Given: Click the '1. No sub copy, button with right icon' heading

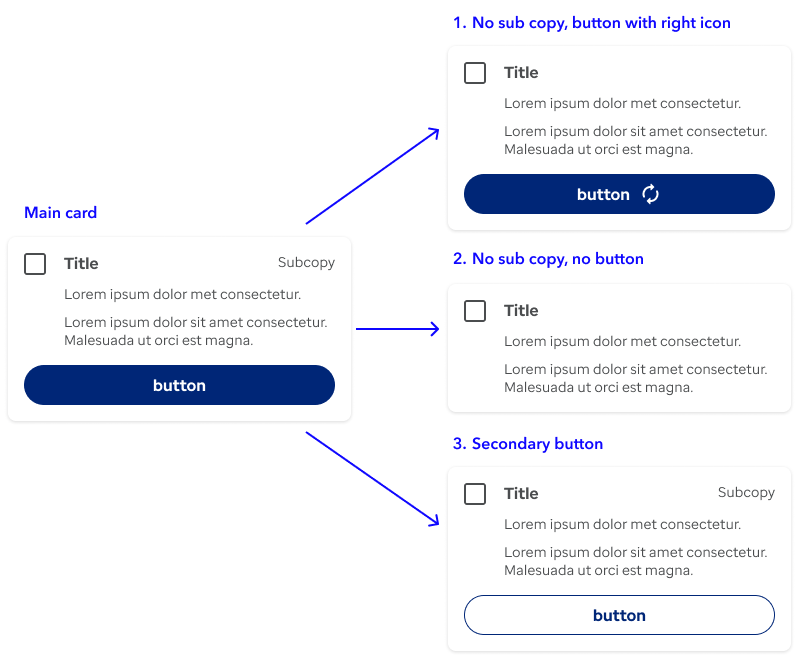Looking at the screenshot, I should click(591, 23).
